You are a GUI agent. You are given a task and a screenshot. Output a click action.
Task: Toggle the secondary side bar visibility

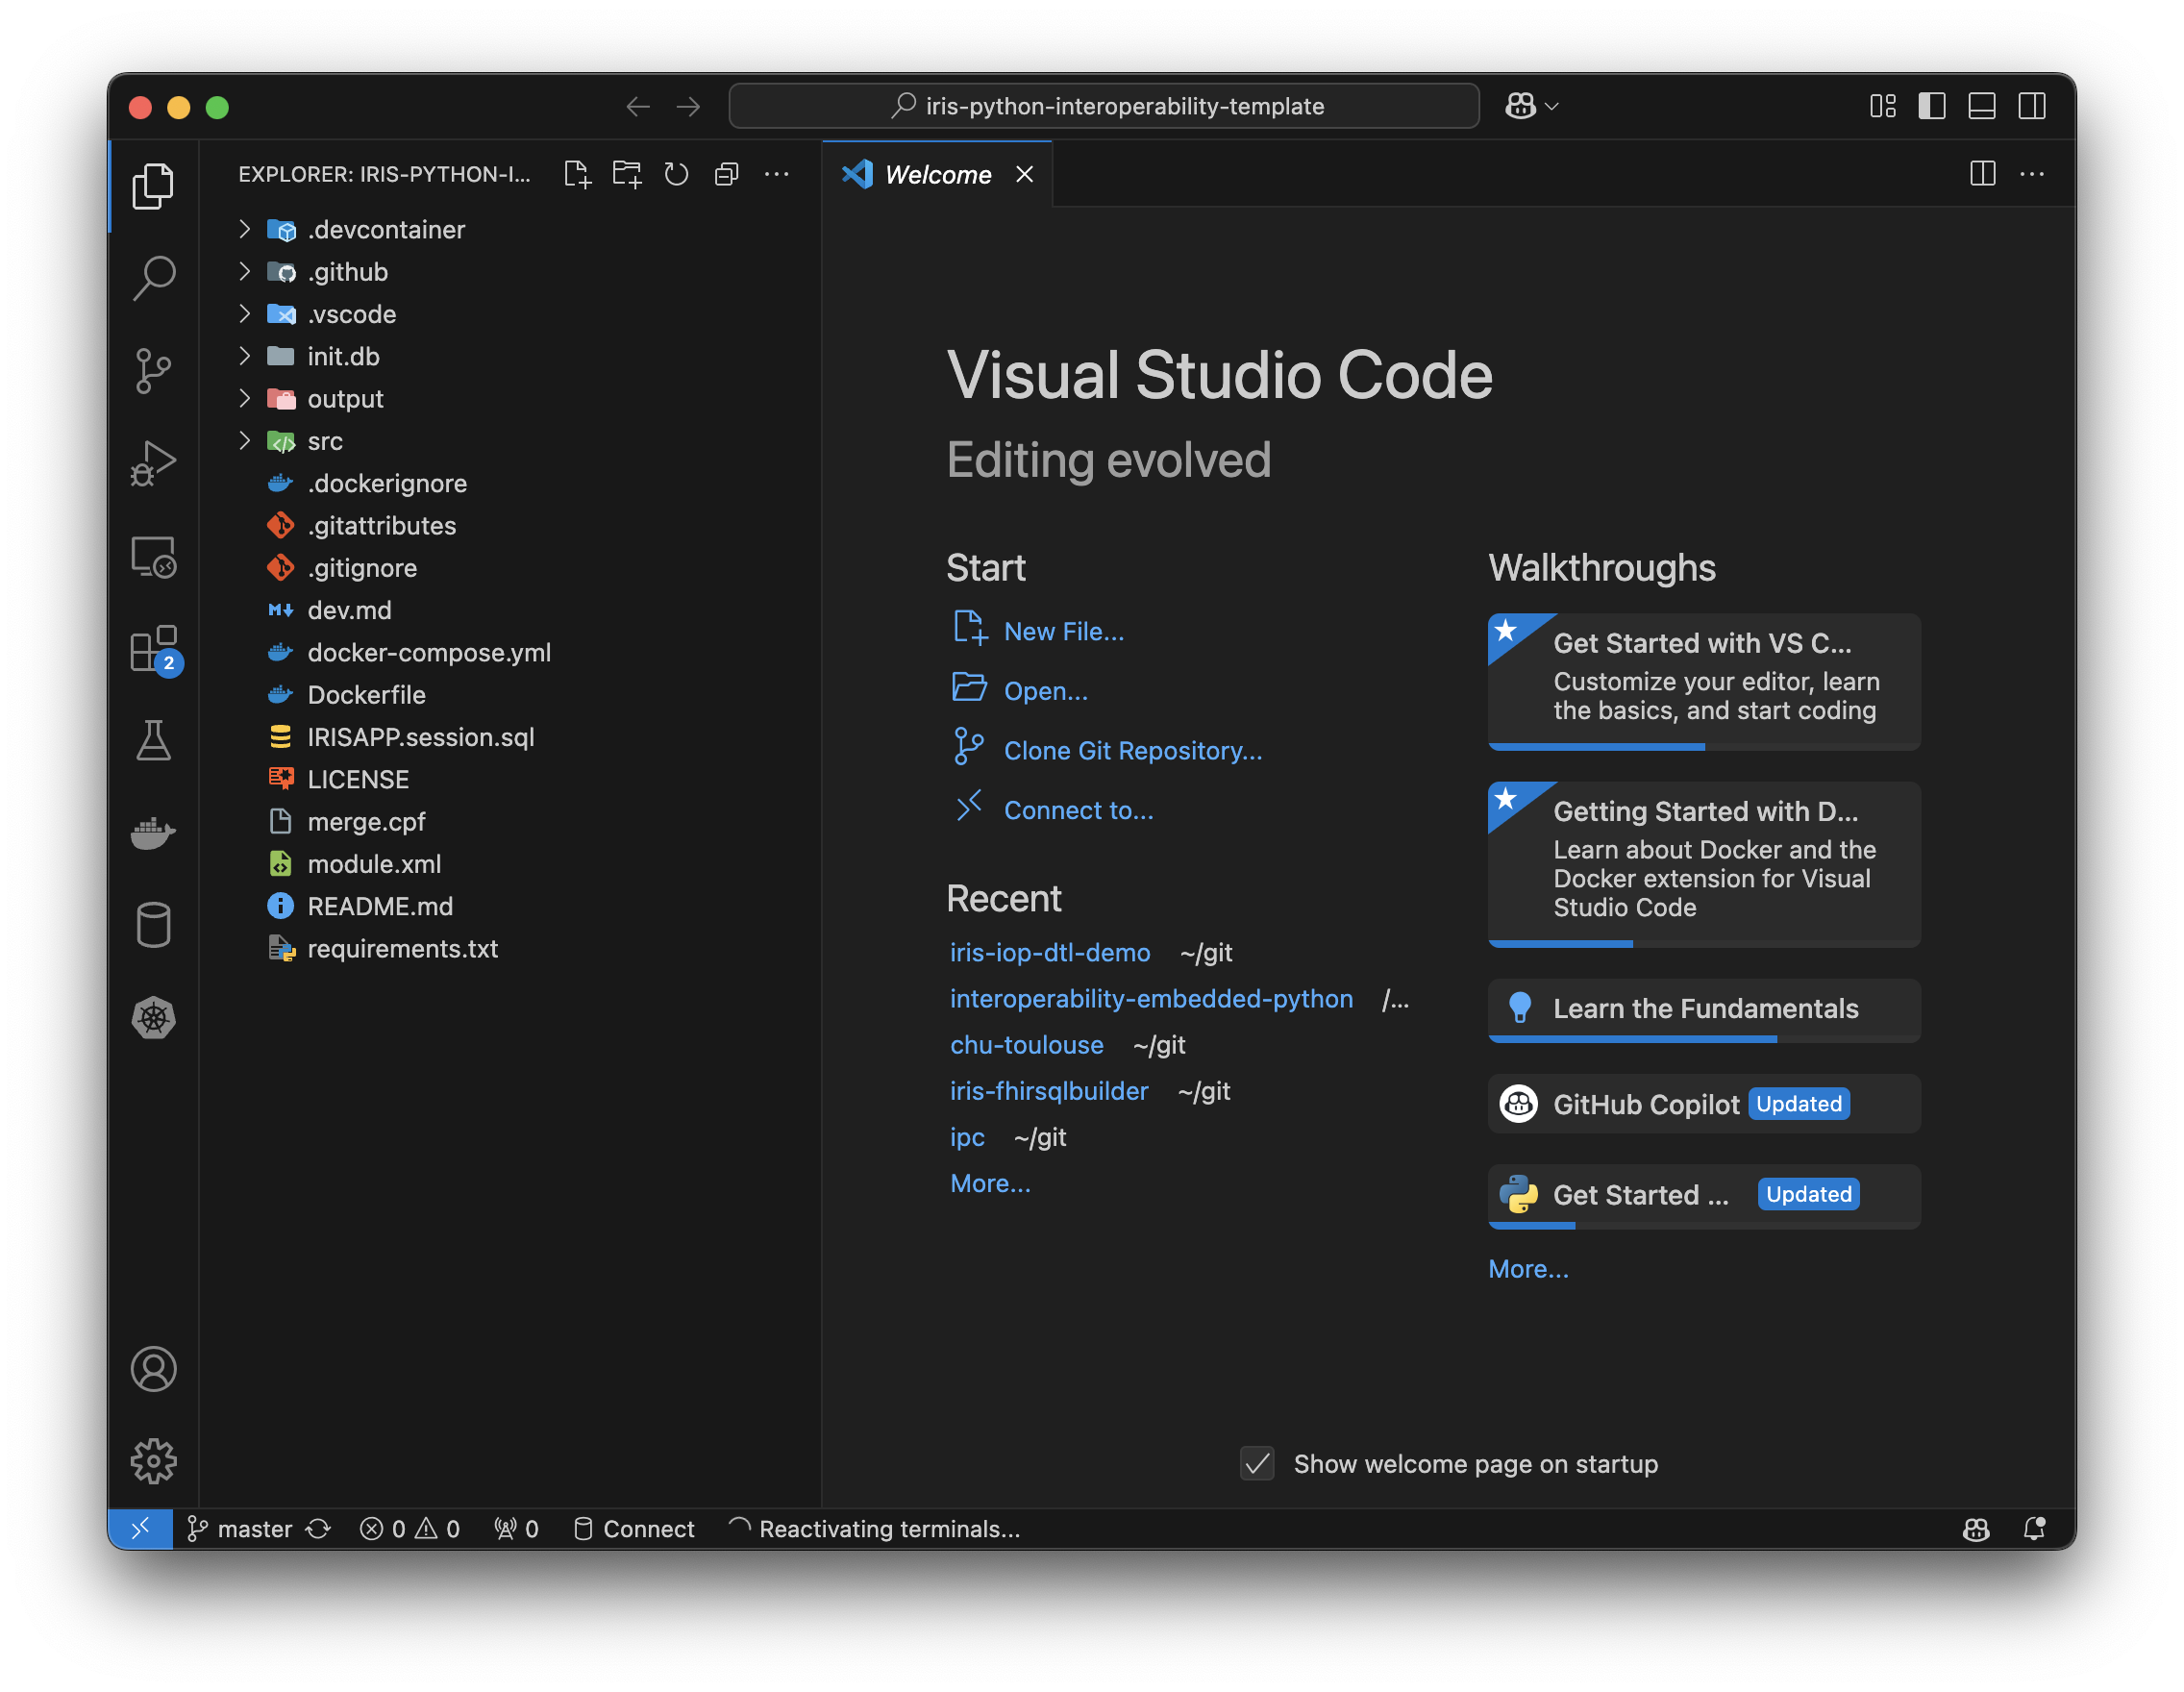[2032, 106]
